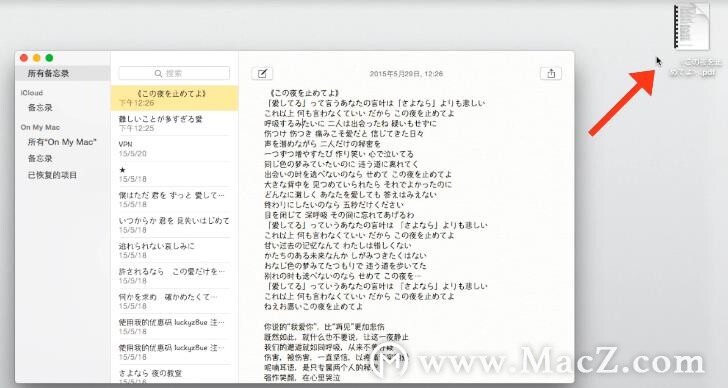
Task: Open the share icon menu
Action: (551, 73)
